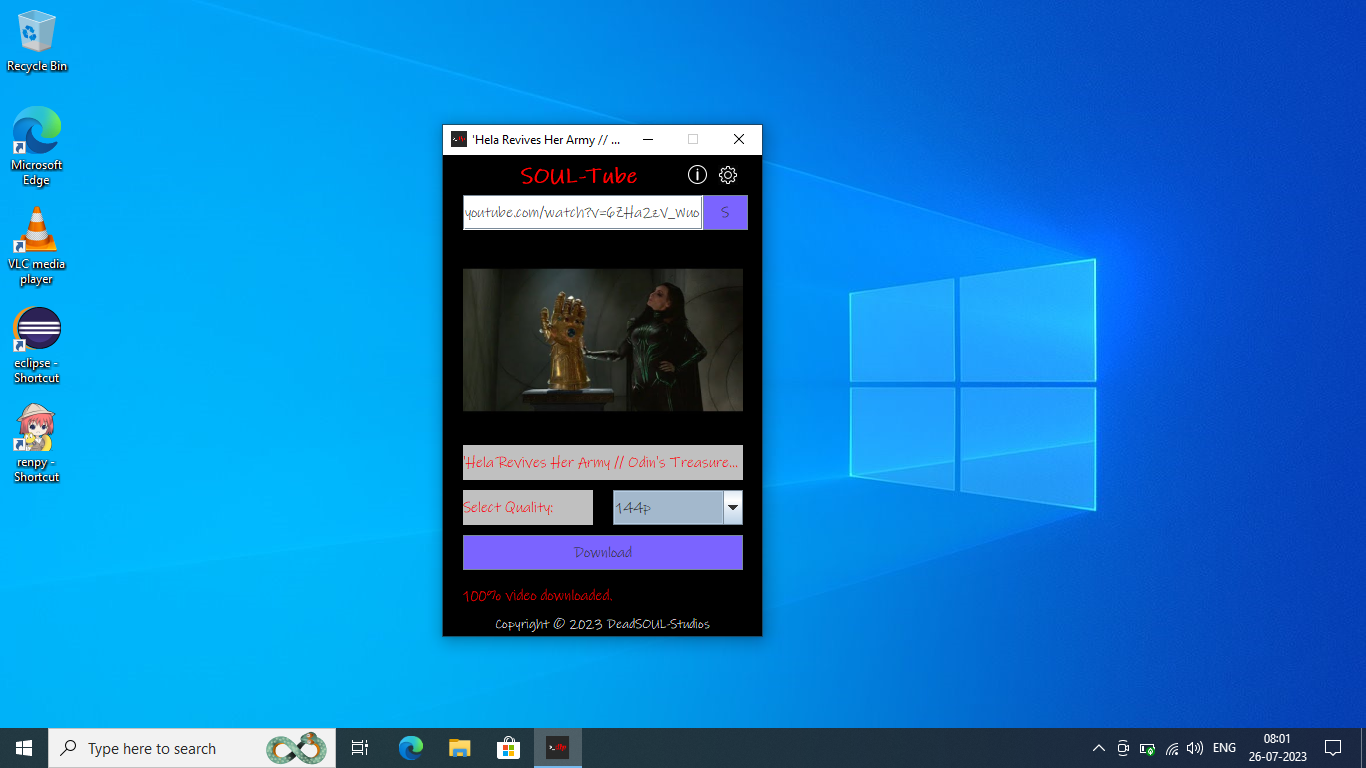This screenshot has height=768, width=1366.
Task: Open the Recycle Bin
Action: click(x=36, y=30)
